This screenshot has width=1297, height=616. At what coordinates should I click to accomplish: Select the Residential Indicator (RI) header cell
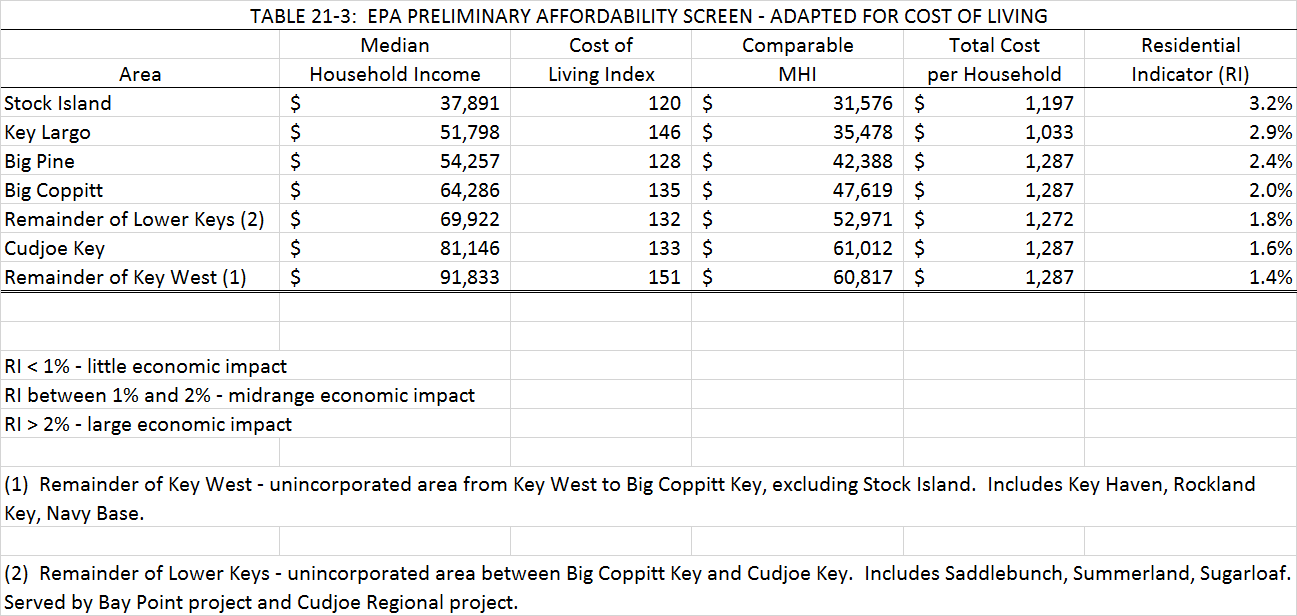(x=1190, y=60)
